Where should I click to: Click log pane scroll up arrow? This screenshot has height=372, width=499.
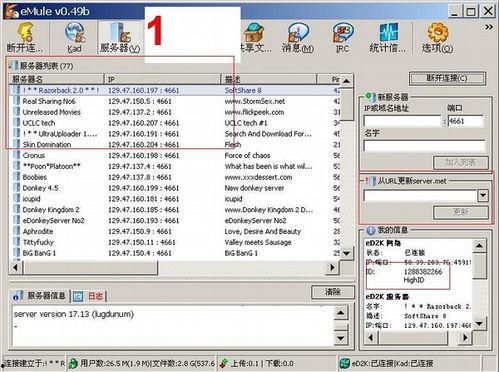341,313
